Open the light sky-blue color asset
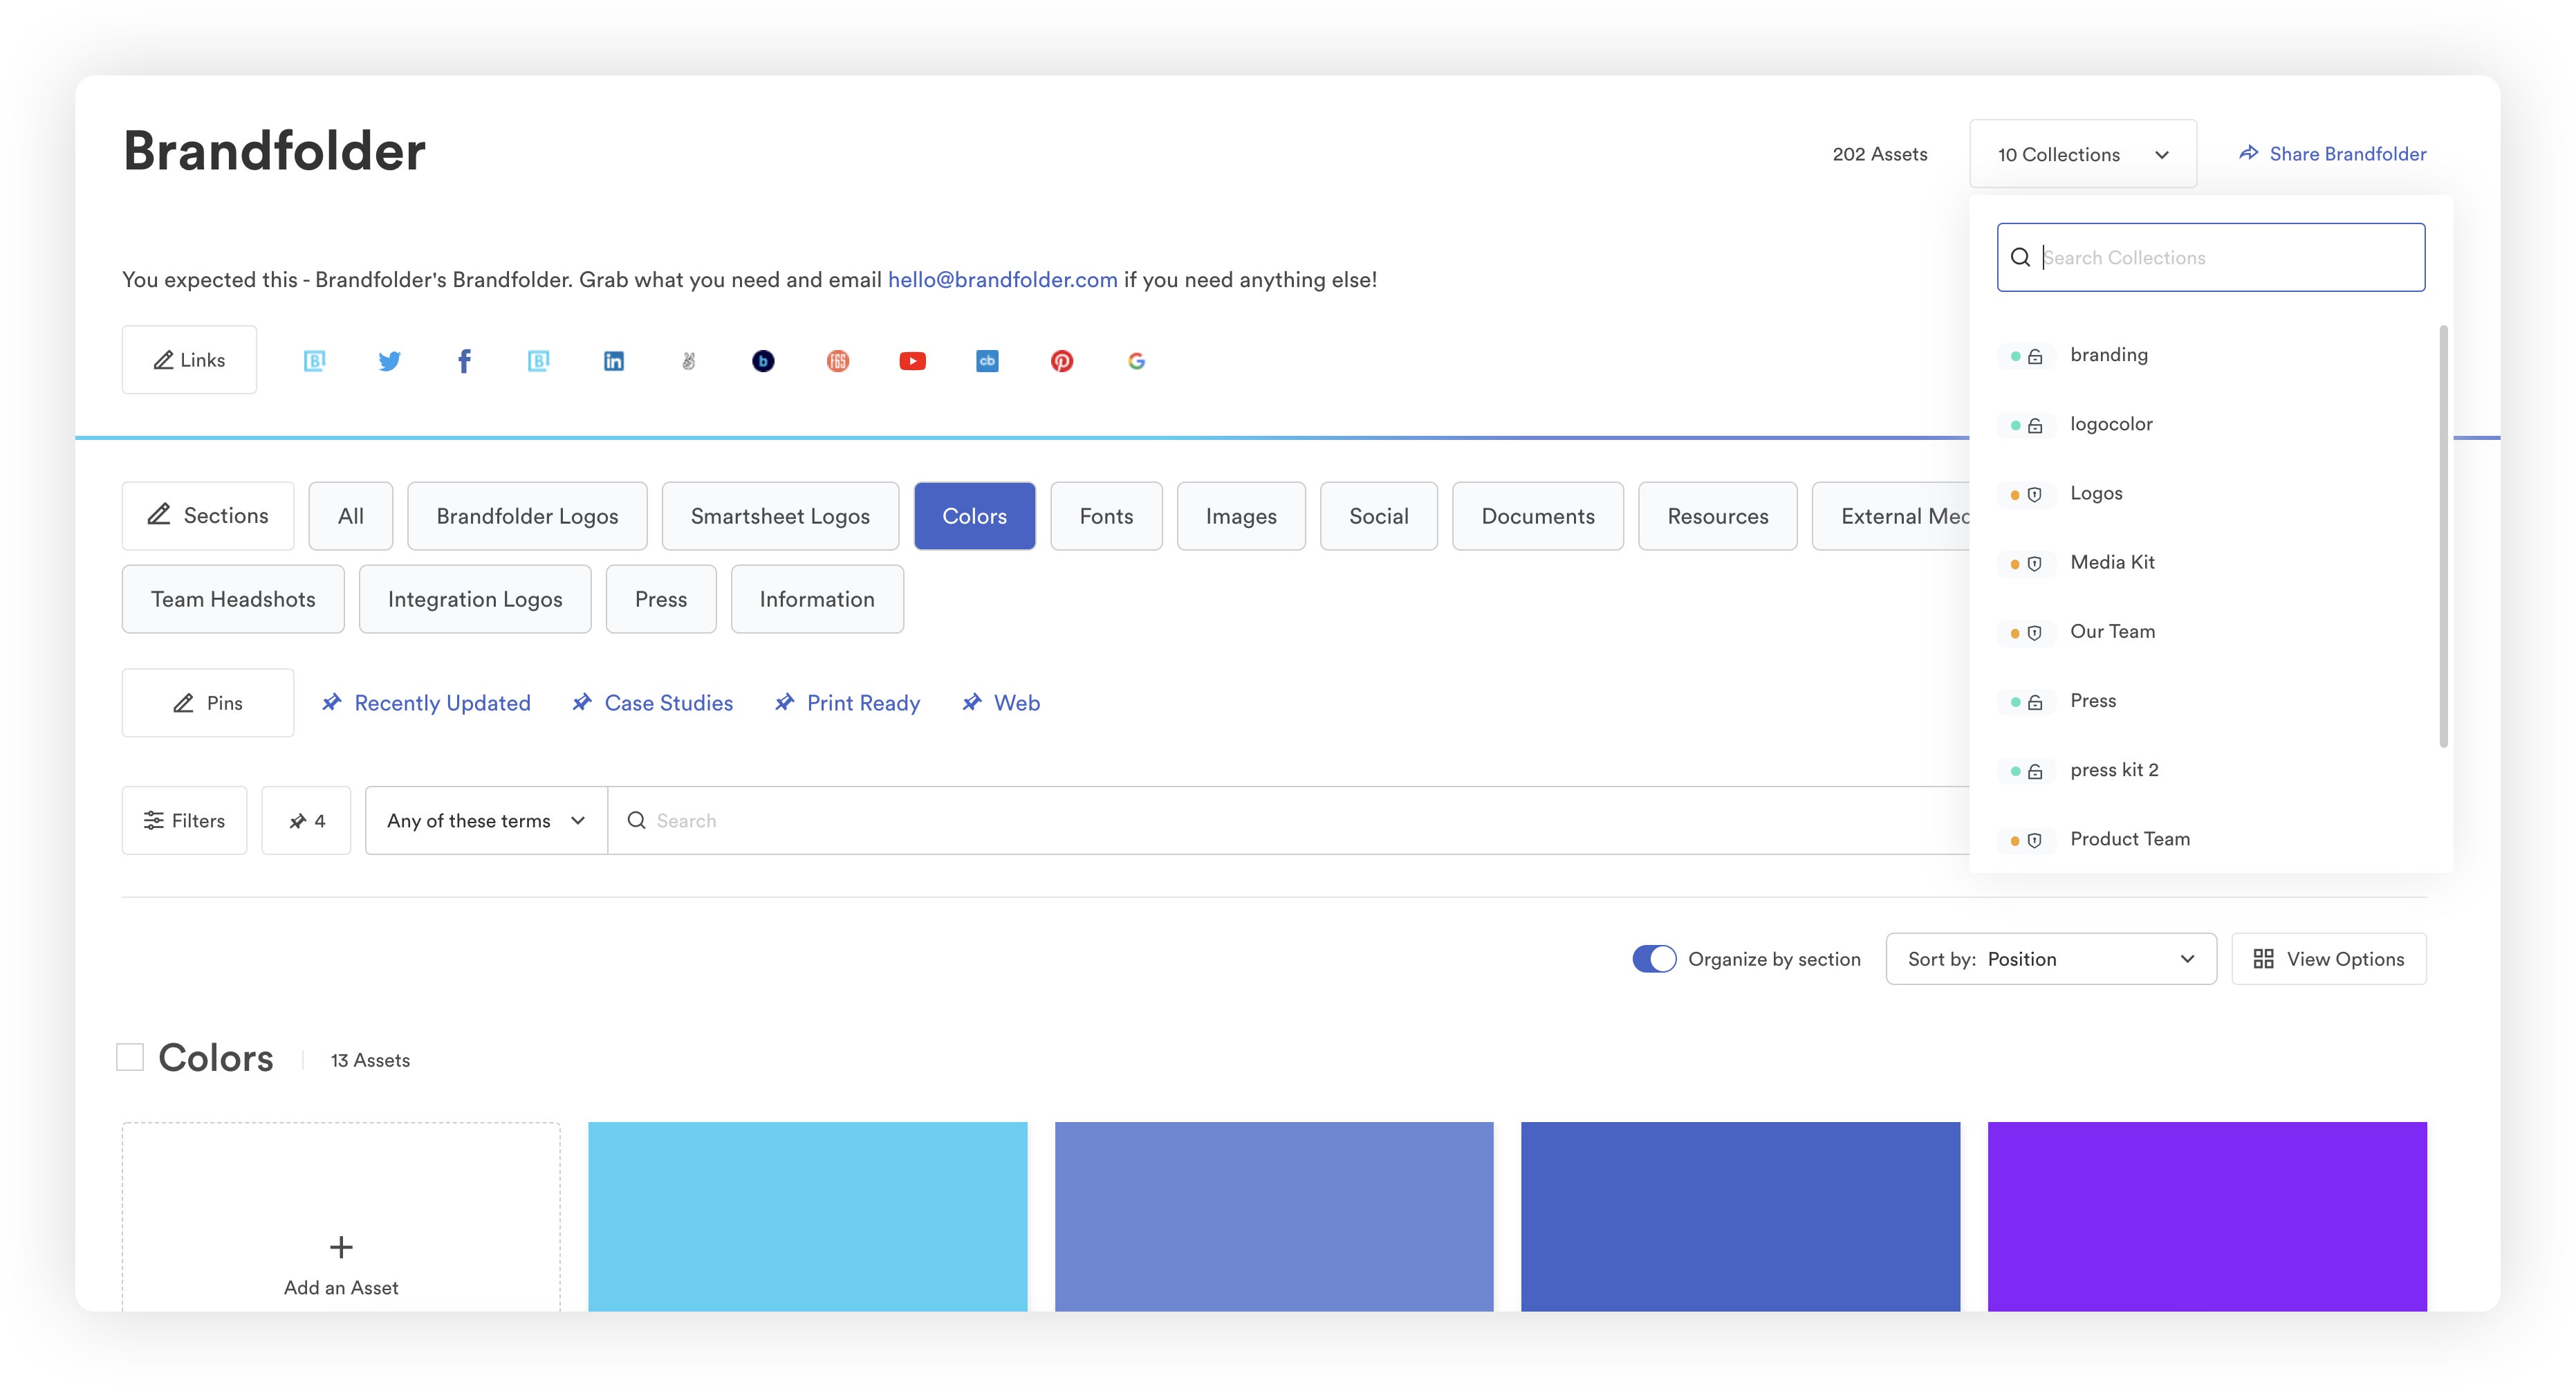The width and height of the screenshot is (2576, 1387). 807,1216
